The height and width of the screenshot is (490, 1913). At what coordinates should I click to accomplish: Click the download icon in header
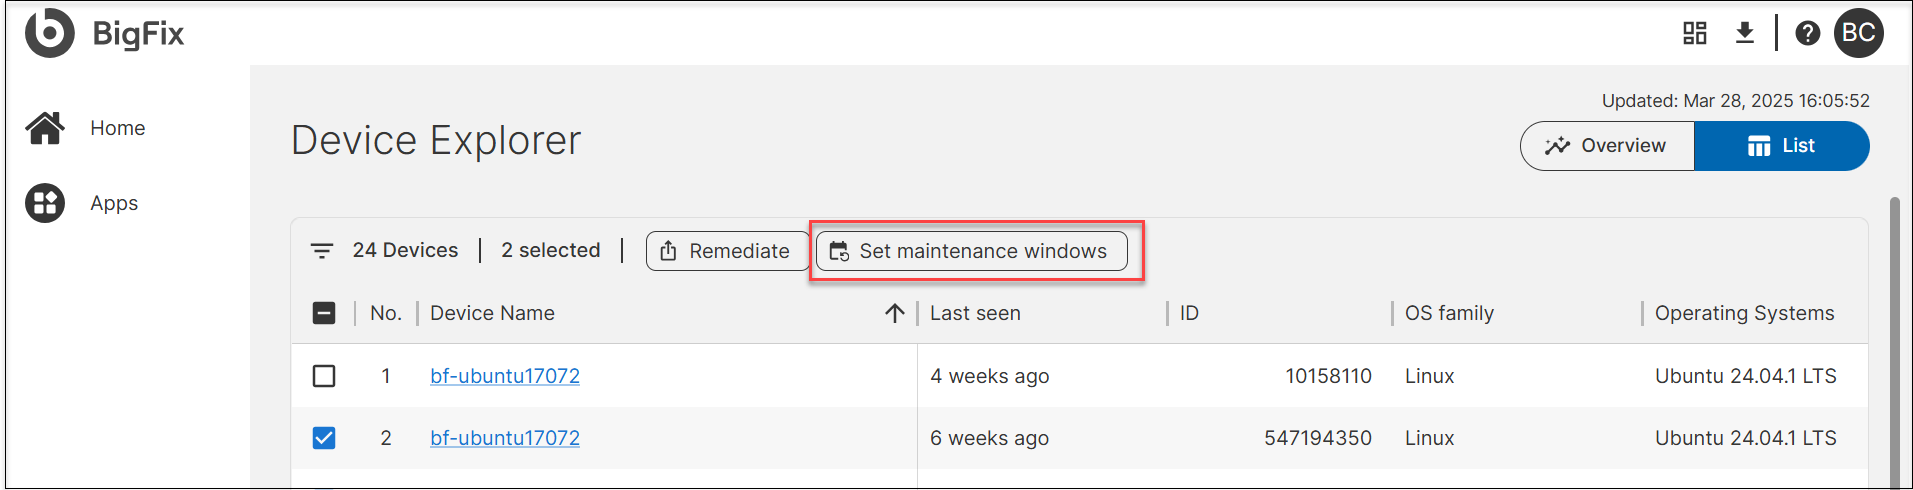pos(1744,33)
